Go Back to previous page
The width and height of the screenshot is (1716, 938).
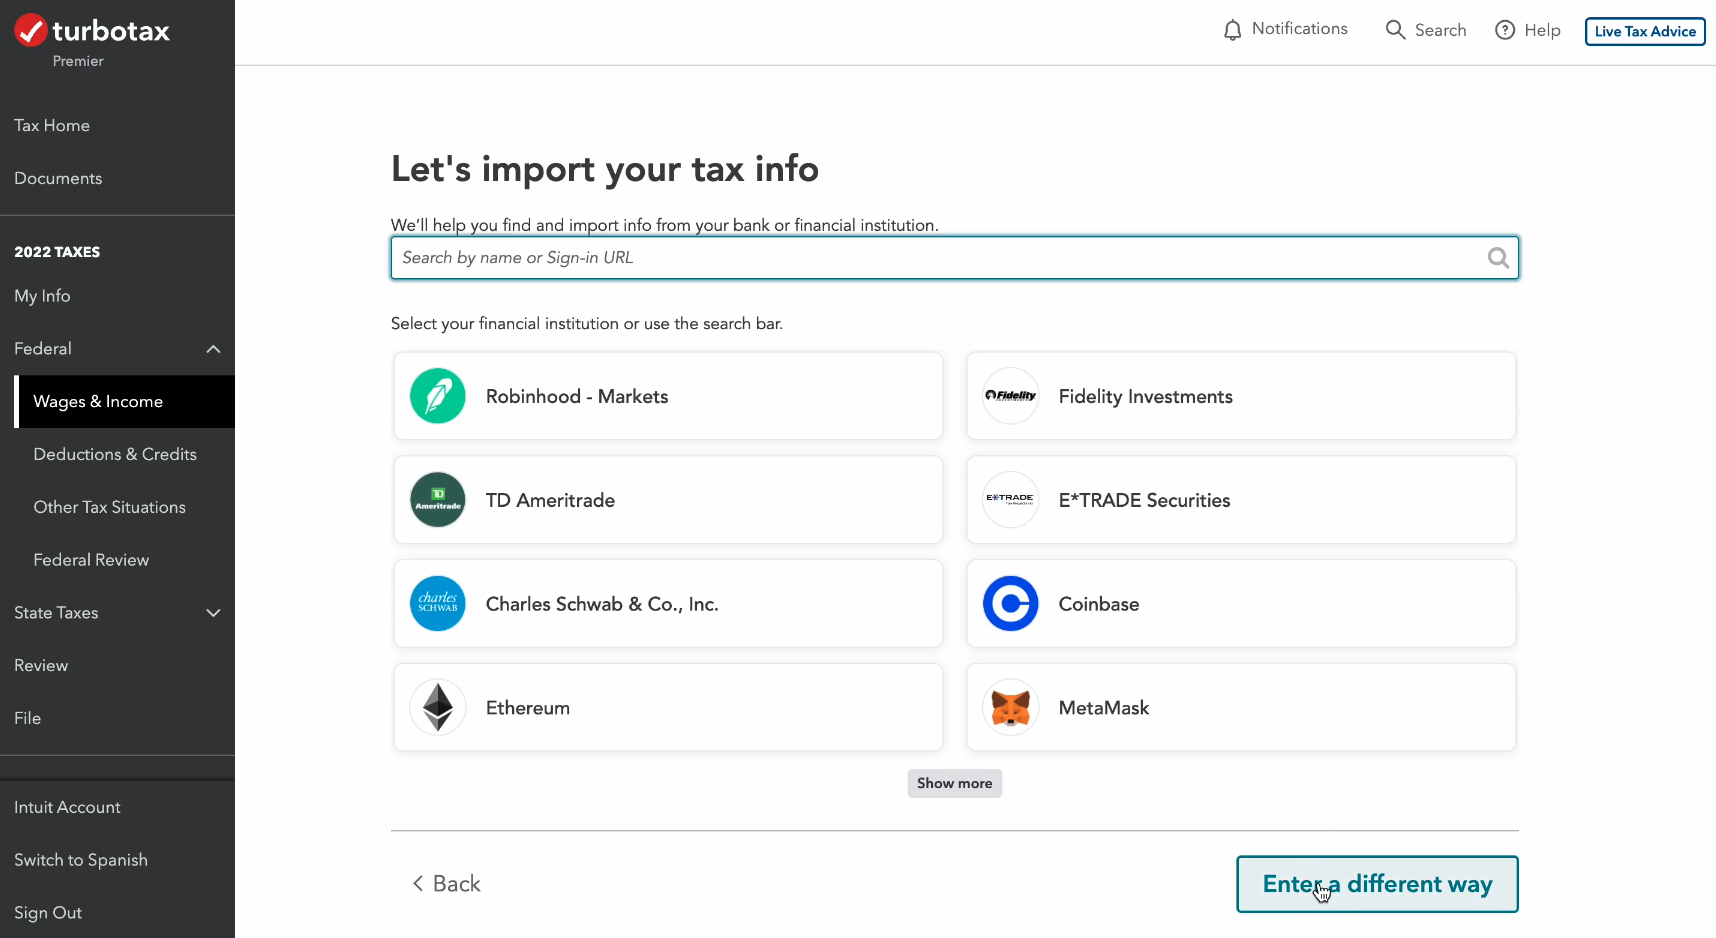(x=447, y=884)
